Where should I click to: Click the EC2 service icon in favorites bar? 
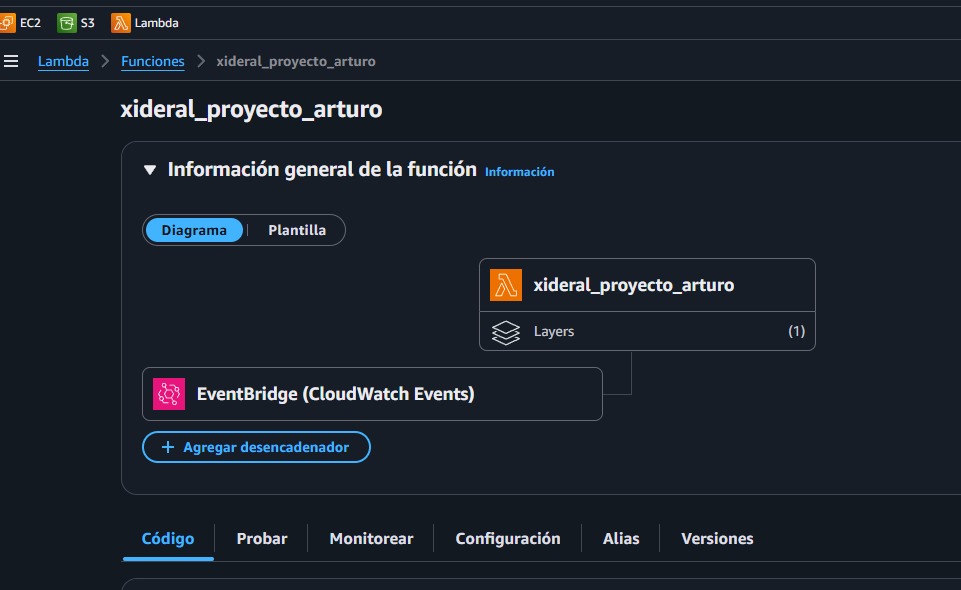pos(8,22)
